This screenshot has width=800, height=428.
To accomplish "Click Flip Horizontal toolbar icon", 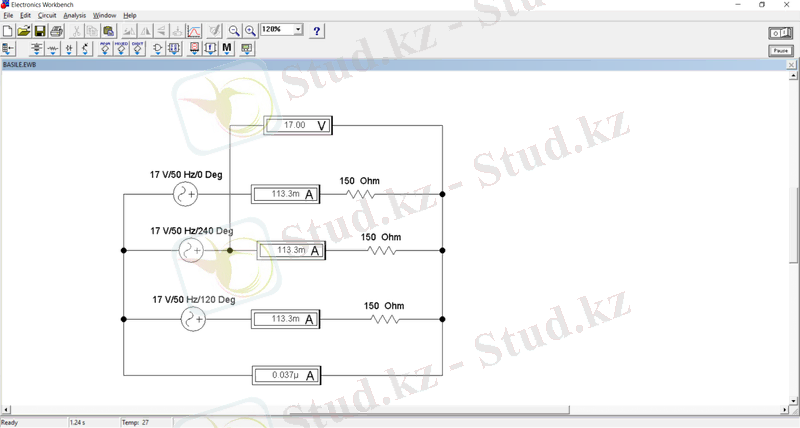I will click(x=145, y=31).
